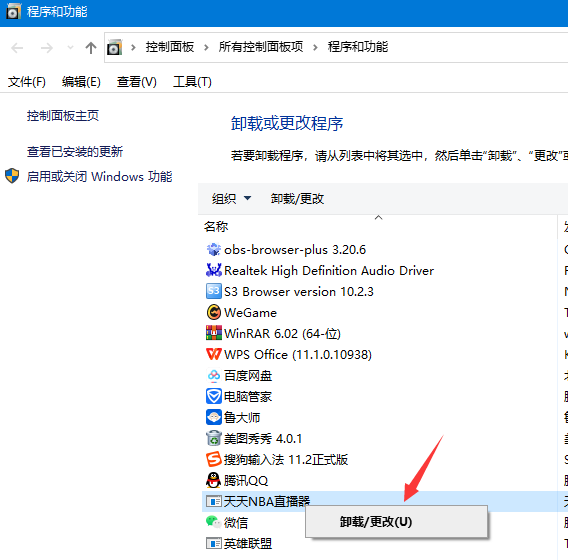Select the WeGame entry
The image size is (568, 560).
(250, 313)
